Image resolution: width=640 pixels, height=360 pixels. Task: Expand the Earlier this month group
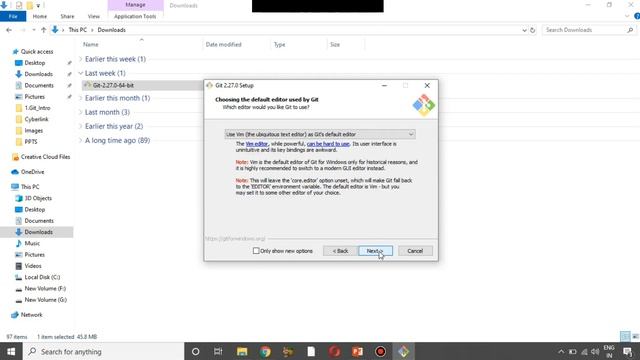[x=80, y=98]
